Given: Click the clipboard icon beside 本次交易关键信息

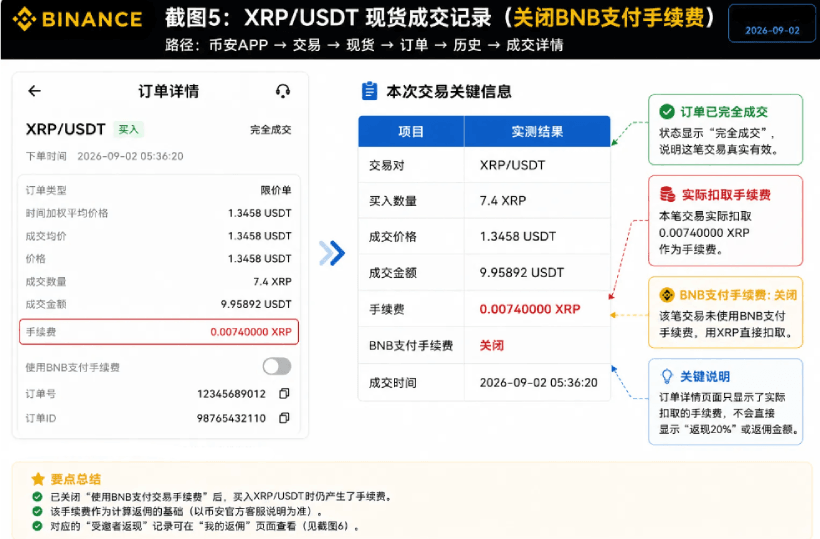Looking at the screenshot, I should click(369, 91).
